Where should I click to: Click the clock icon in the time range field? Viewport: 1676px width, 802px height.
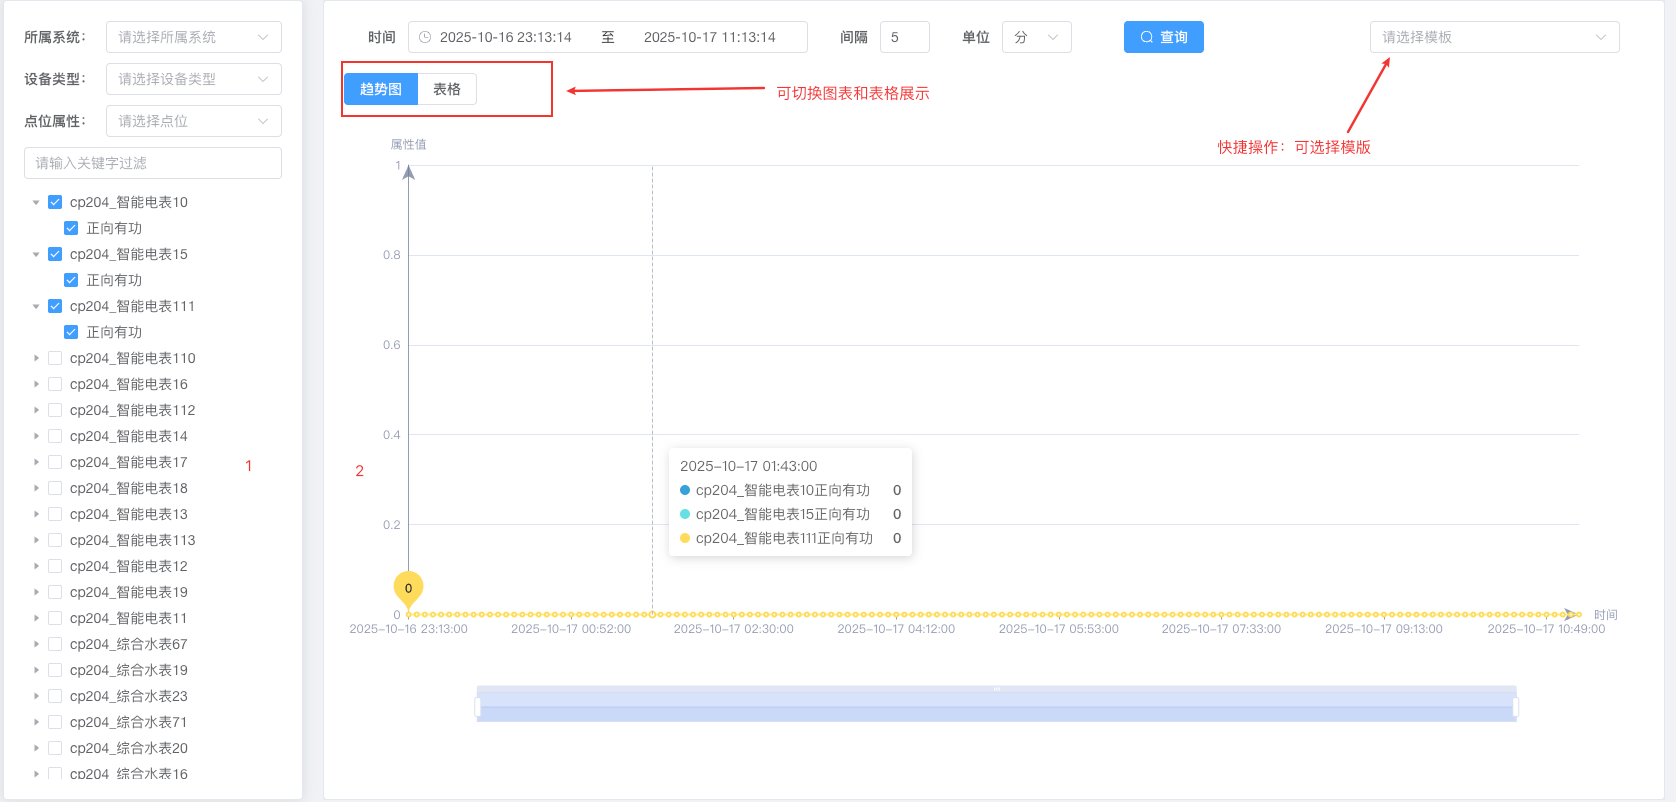pos(425,37)
